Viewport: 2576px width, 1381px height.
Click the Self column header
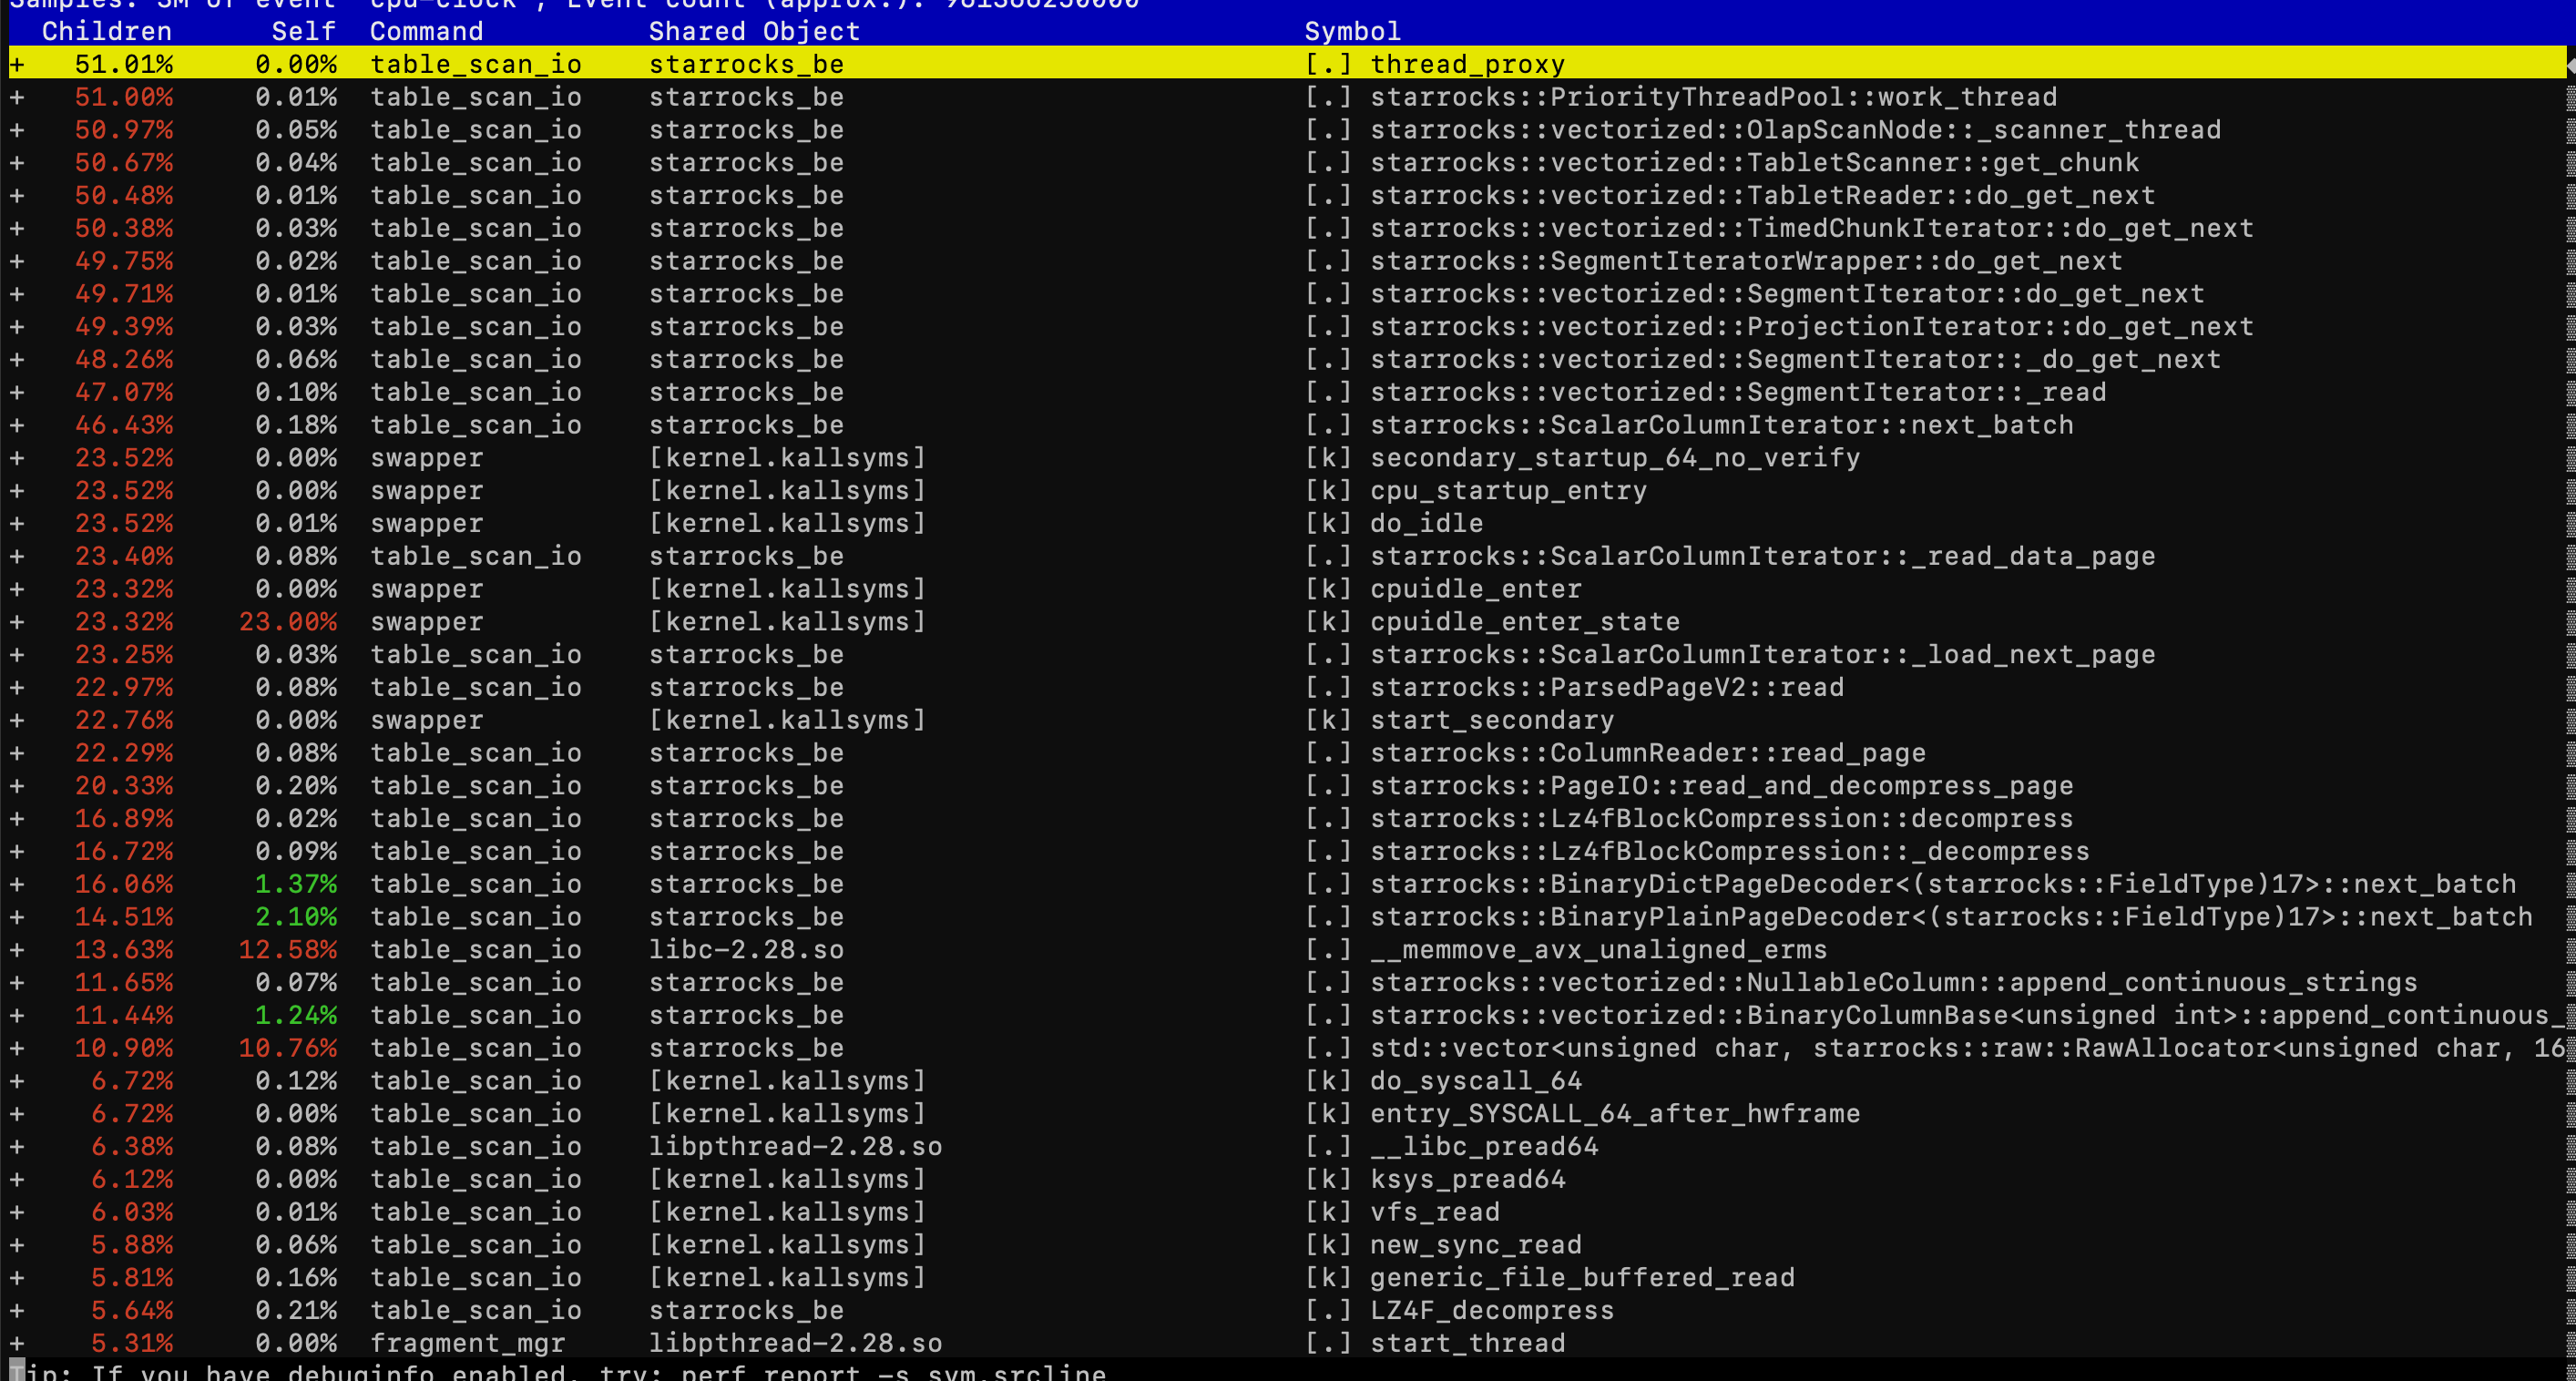pos(303,31)
